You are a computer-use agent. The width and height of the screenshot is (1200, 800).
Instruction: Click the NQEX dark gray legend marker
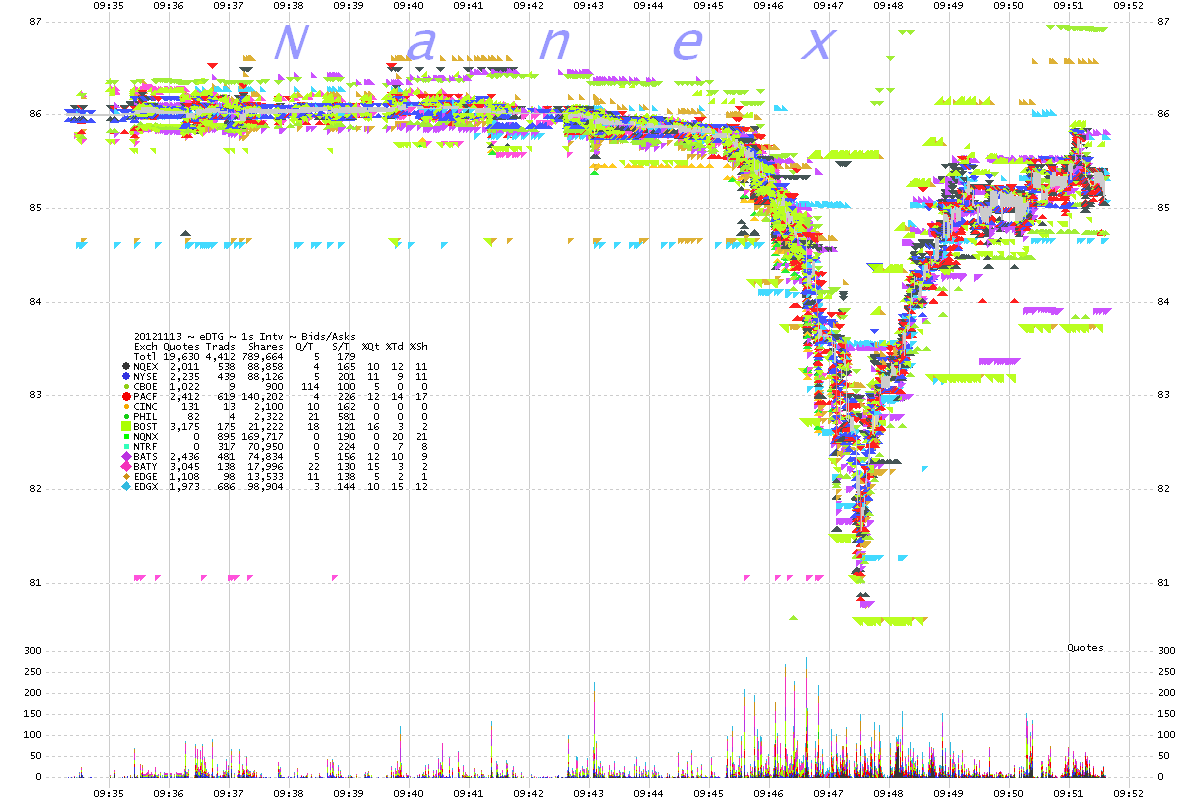[x=125, y=368]
